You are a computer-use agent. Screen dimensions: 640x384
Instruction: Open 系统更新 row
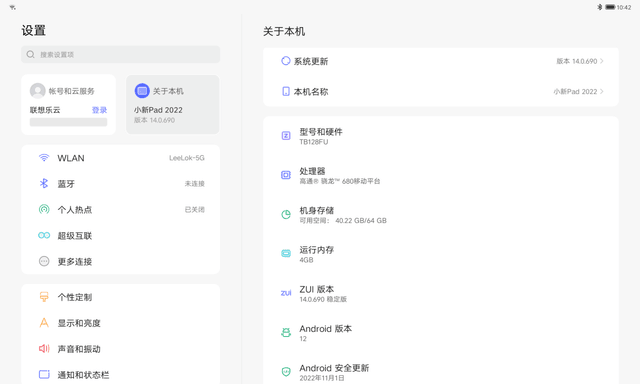coord(441,61)
